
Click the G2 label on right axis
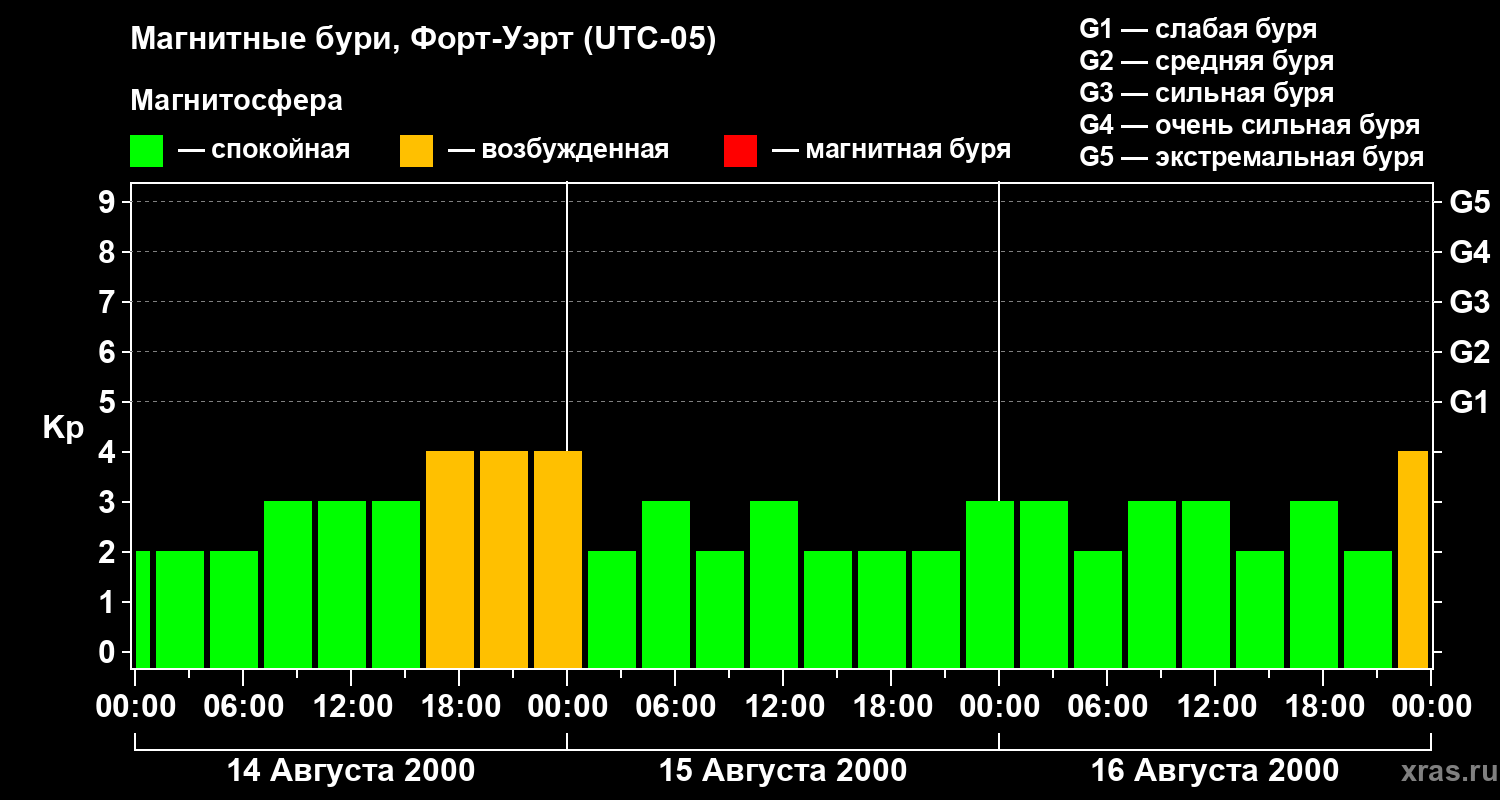tap(1469, 352)
